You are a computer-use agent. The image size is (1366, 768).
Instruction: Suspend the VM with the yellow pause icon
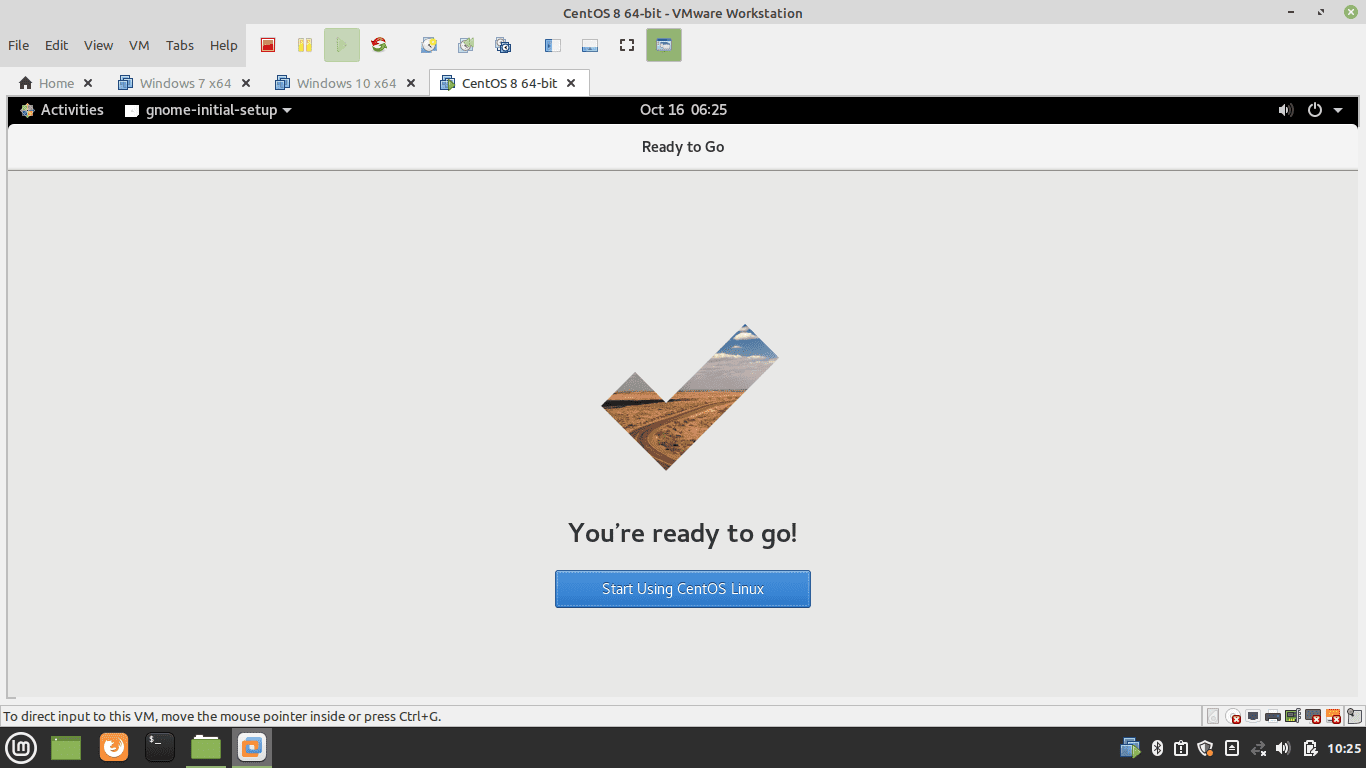click(x=305, y=45)
